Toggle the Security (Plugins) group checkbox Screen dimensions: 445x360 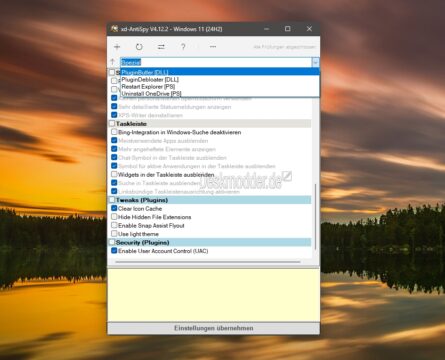(112, 242)
